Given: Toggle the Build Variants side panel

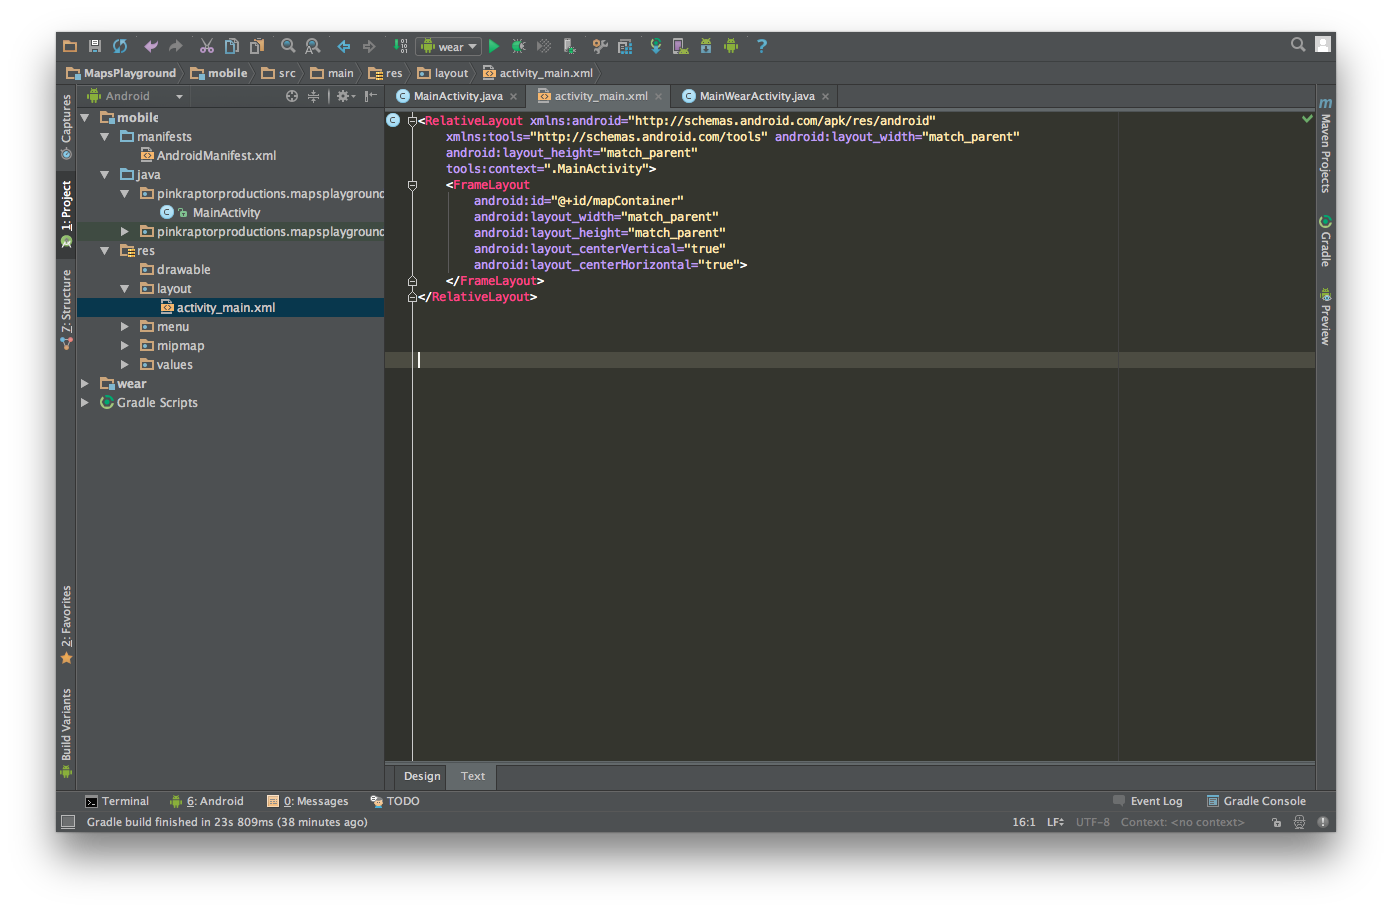Looking at the screenshot, I should [x=66, y=732].
